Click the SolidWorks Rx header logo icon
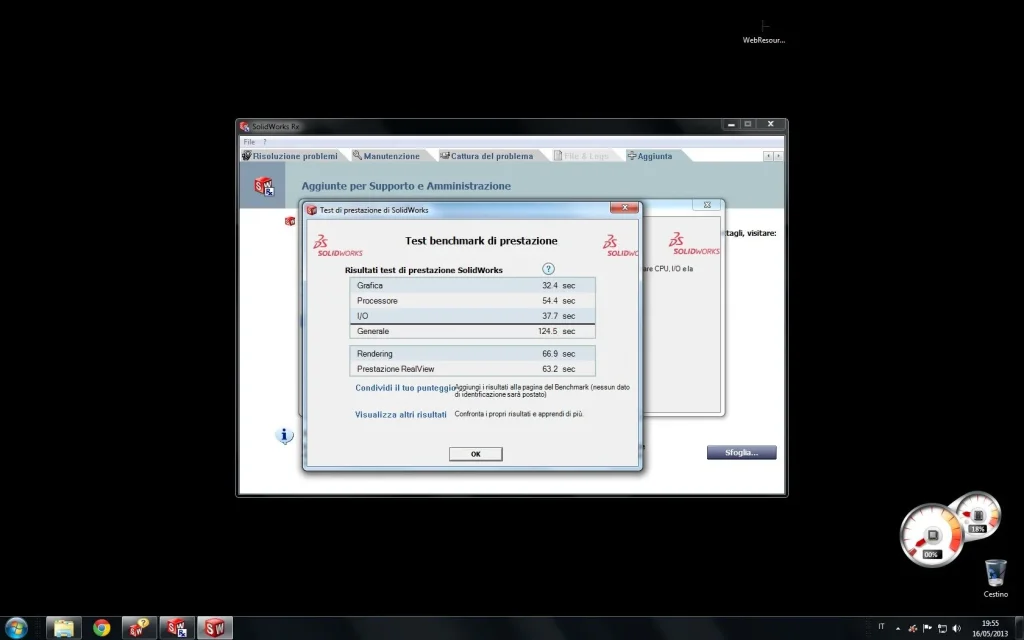1024x640 pixels. [264, 186]
